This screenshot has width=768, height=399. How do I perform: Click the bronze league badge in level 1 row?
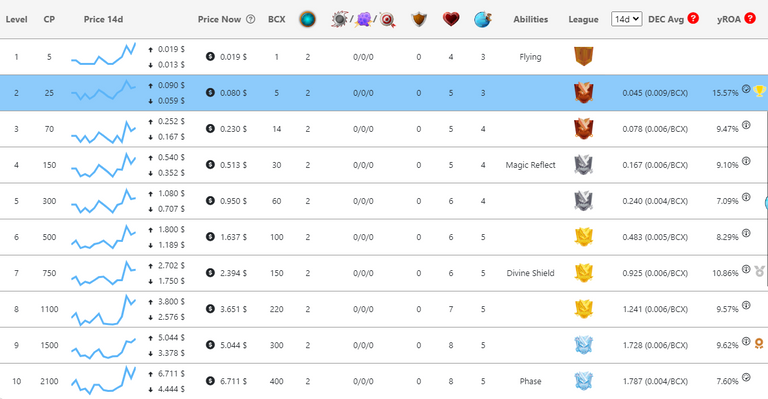click(x=583, y=56)
